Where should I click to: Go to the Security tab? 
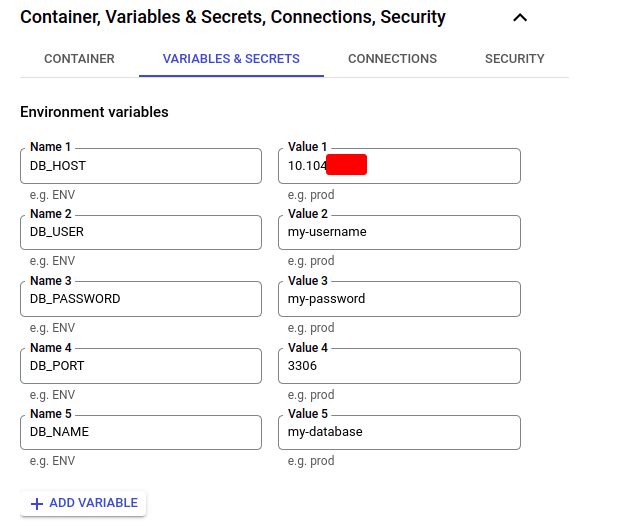(x=514, y=59)
